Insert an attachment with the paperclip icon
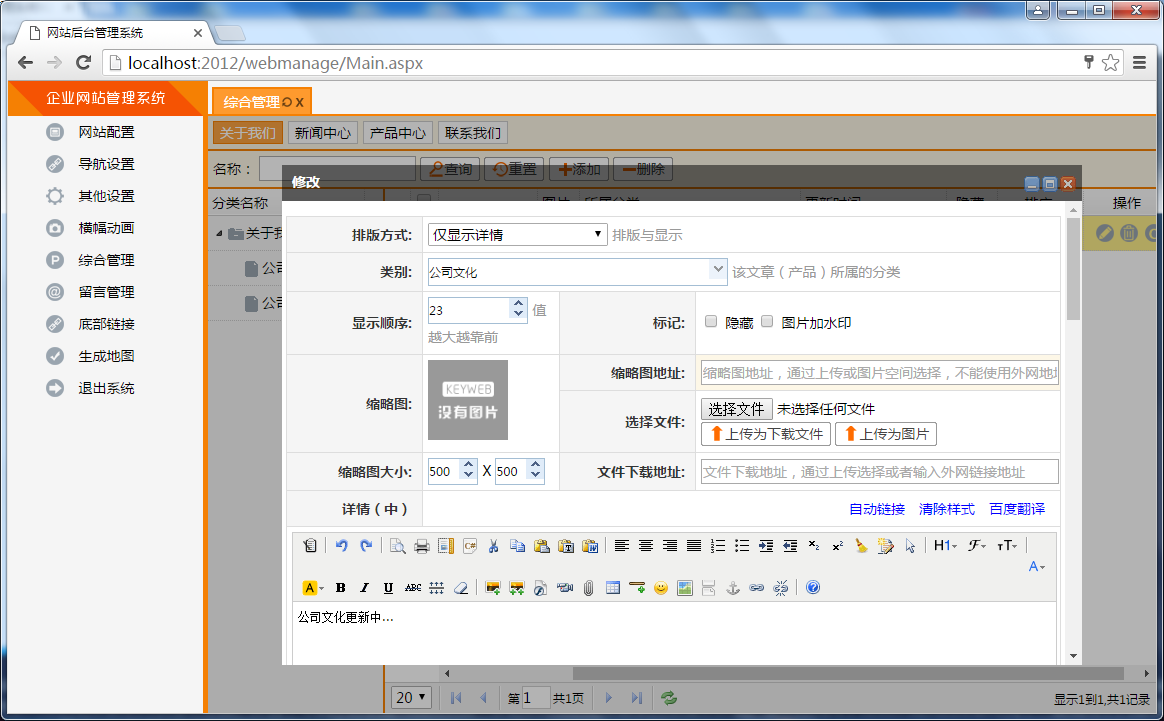The width and height of the screenshot is (1164, 721). pyautogui.click(x=589, y=587)
